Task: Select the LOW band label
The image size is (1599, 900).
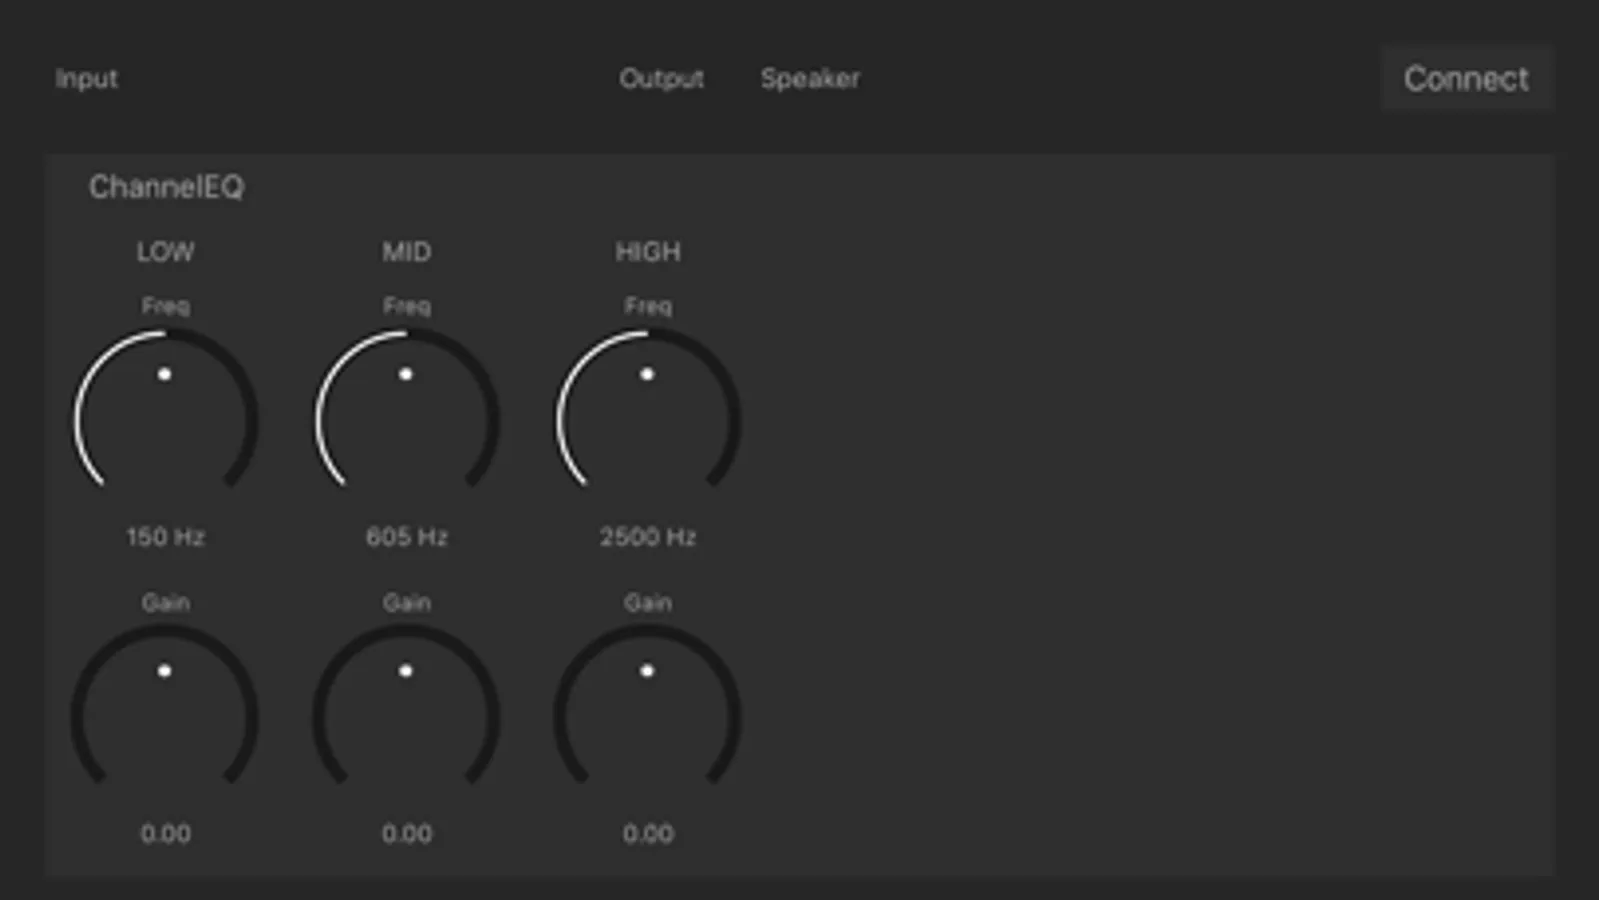Action: pos(165,252)
